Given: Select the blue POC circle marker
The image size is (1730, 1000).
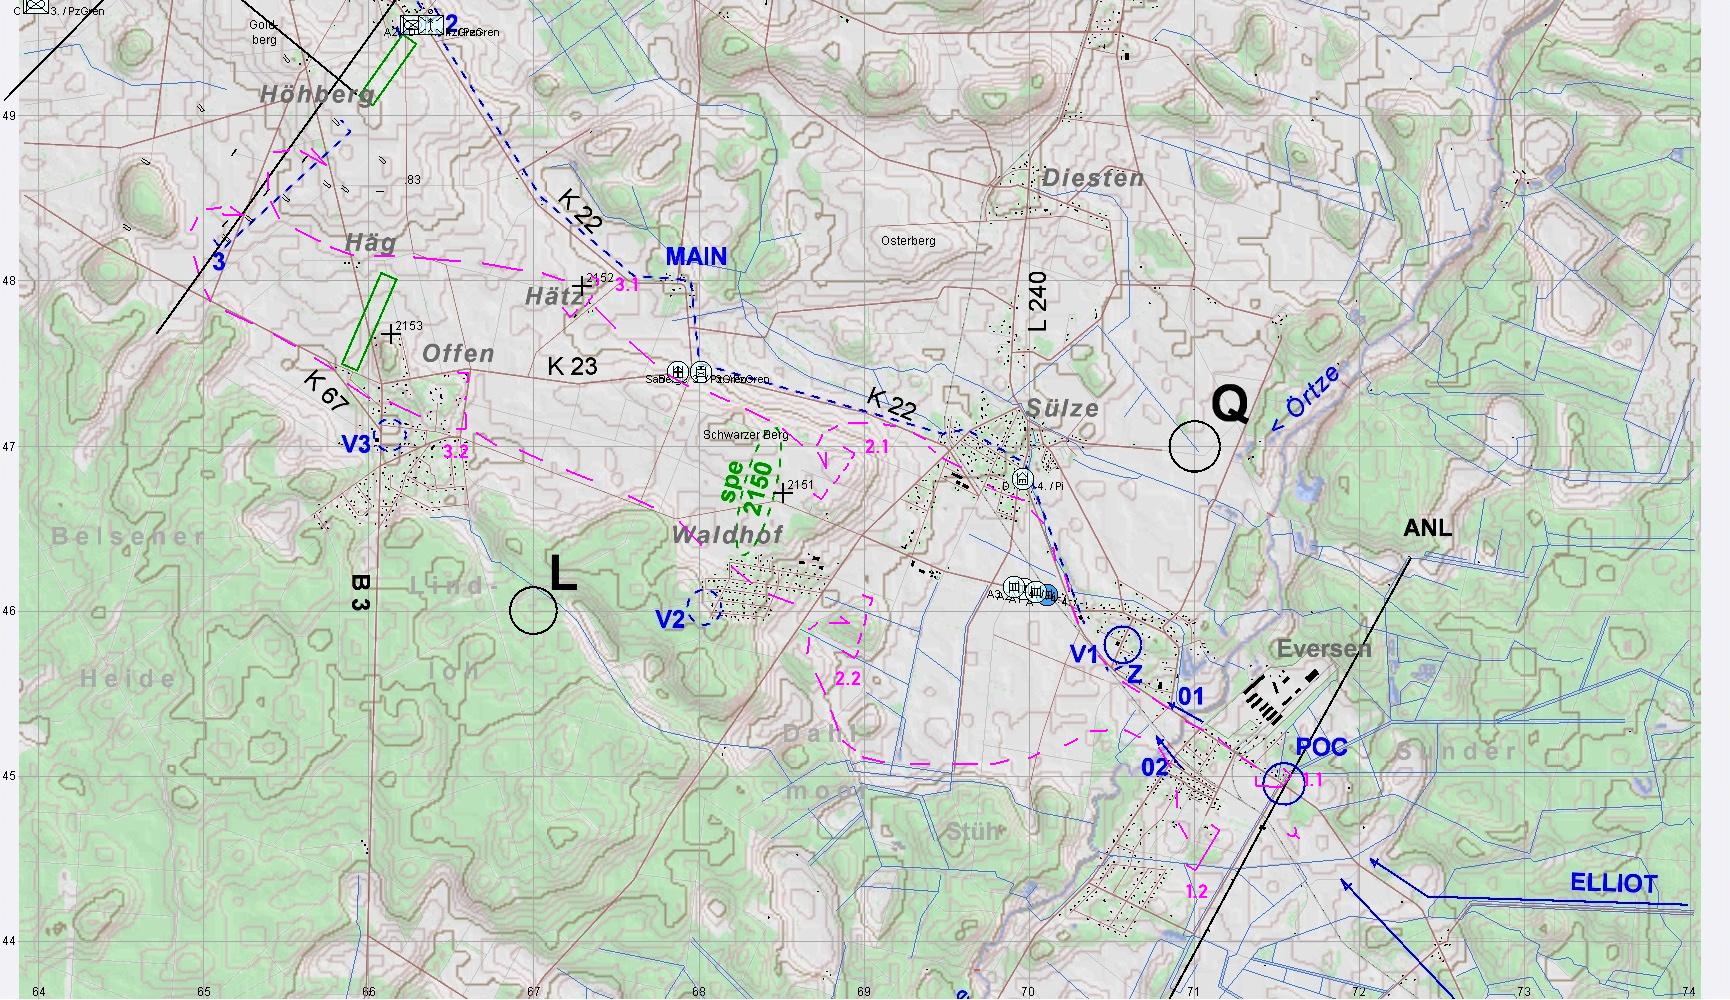Looking at the screenshot, I should [x=1284, y=783].
